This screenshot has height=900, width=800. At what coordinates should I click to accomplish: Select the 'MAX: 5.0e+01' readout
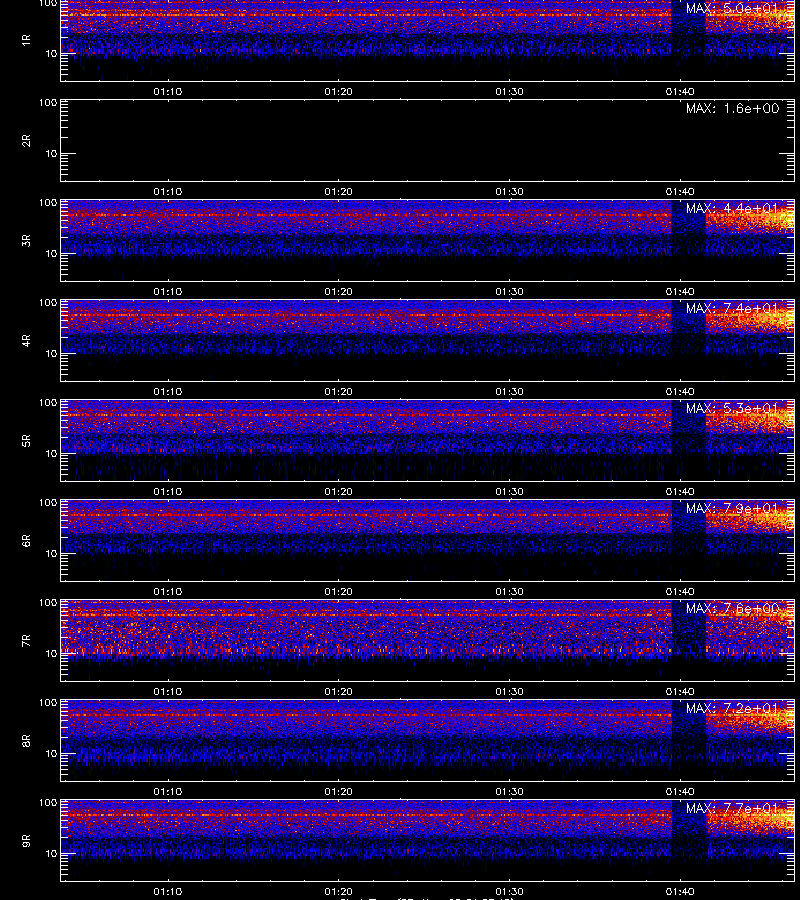pyautogui.click(x=732, y=9)
